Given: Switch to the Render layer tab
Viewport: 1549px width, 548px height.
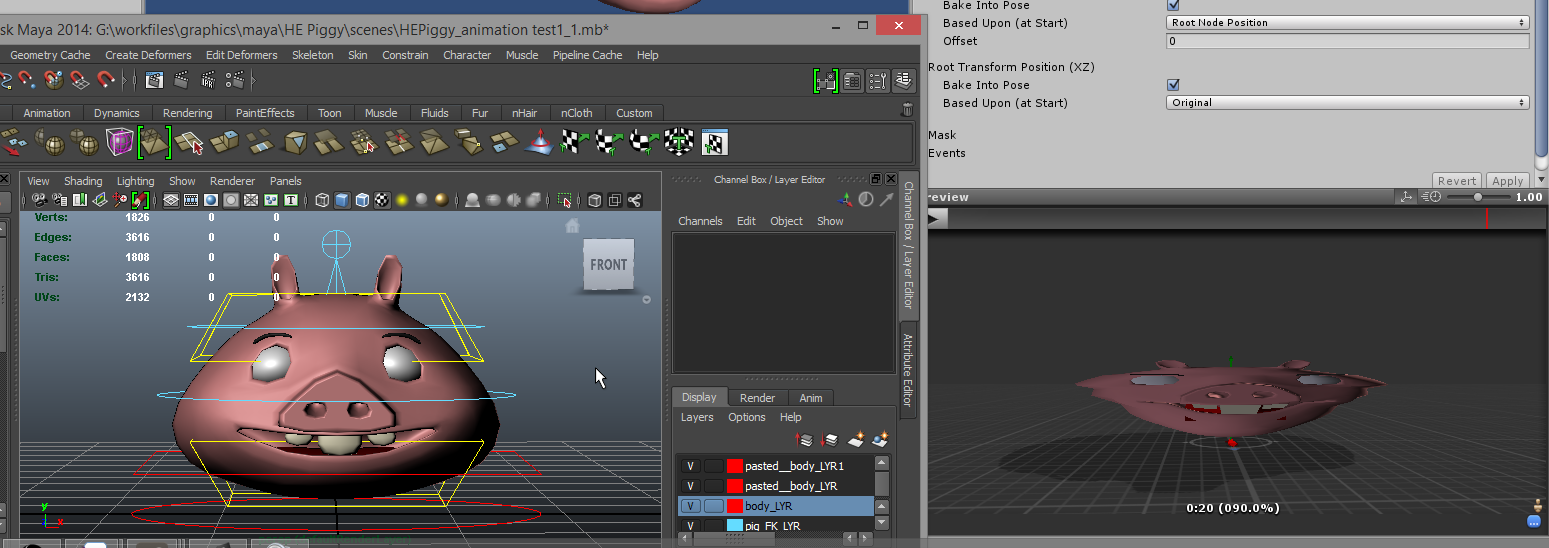Looking at the screenshot, I should pos(757,398).
